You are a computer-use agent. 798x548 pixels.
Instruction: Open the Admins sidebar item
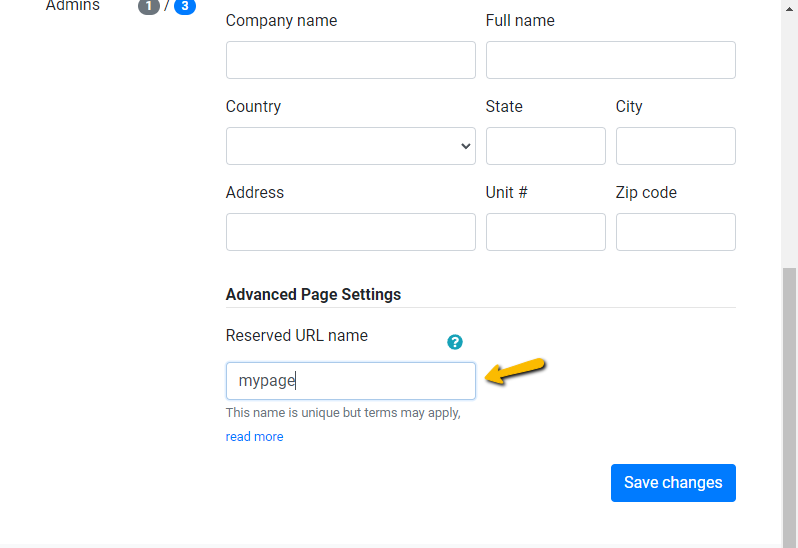pos(73,6)
